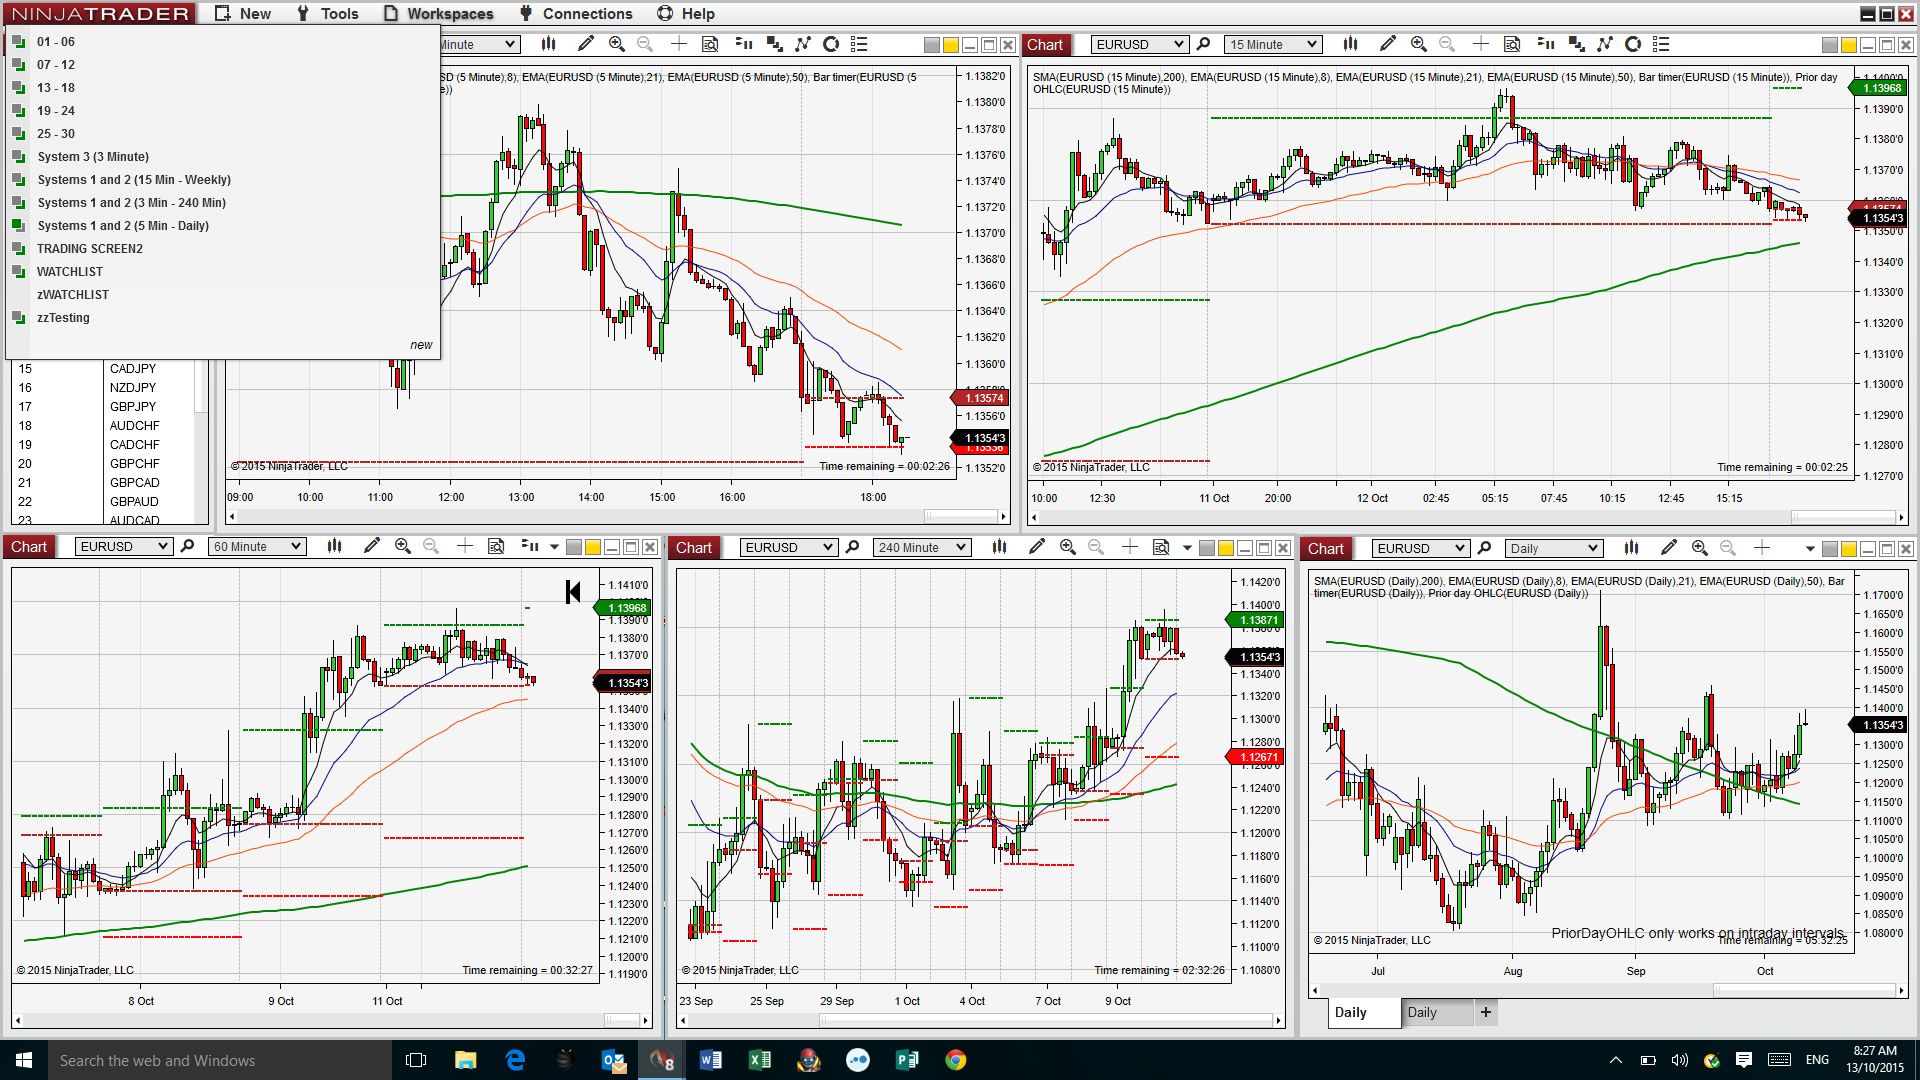
Task: Click indicators icon on 15 Minute chart
Action: coord(1604,44)
